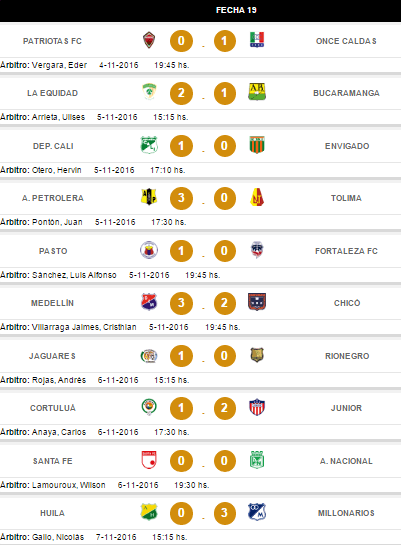Click Medellín's score of 3
The height and width of the screenshot is (545, 401).
[181, 303]
